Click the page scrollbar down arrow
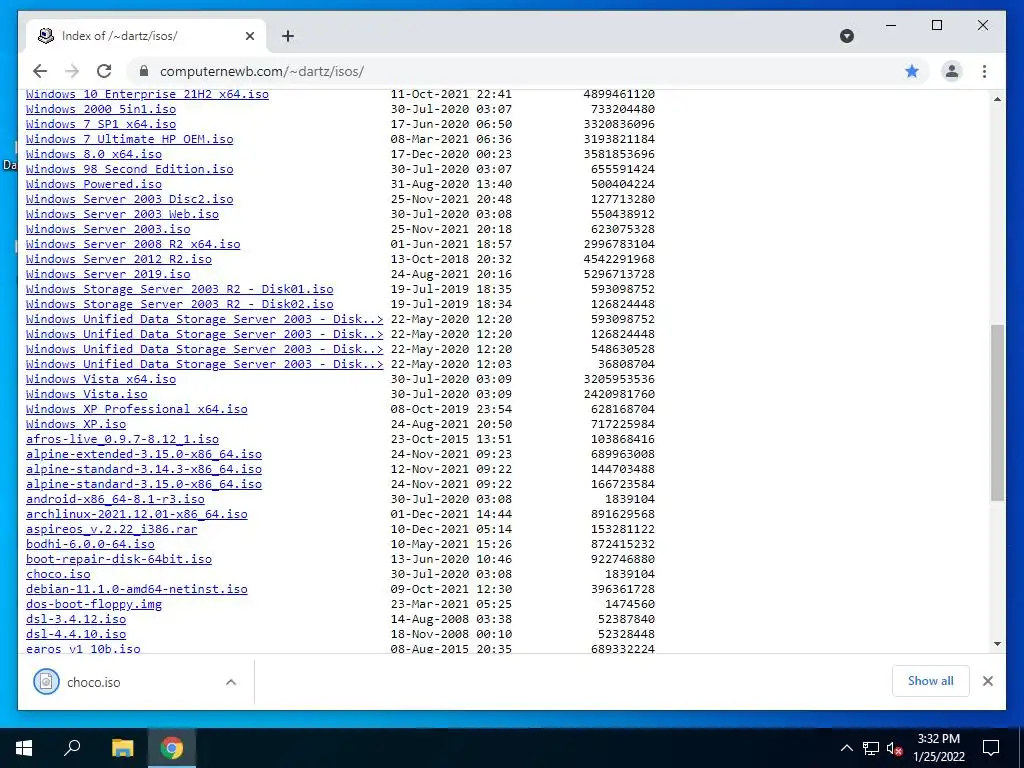This screenshot has width=1024, height=768. tap(997, 644)
